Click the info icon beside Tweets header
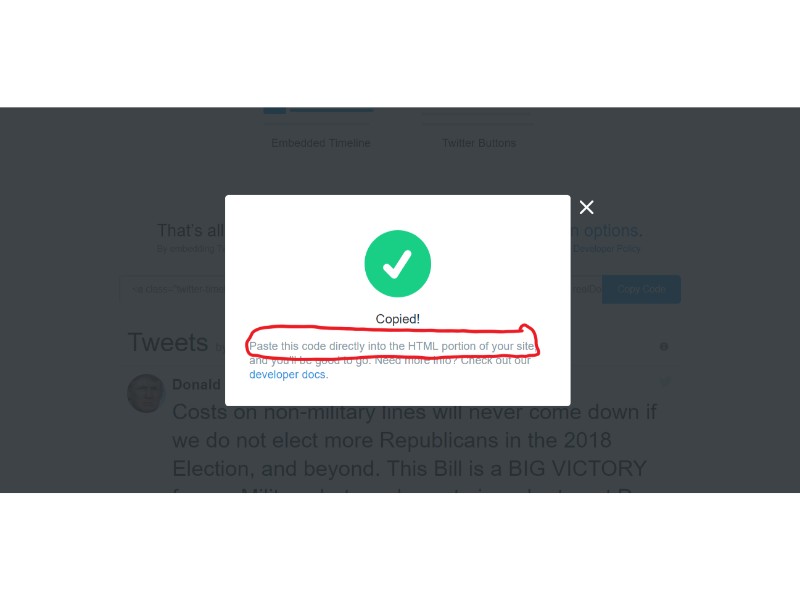The width and height of the screenshot is (800, 600). pos(664,347)
